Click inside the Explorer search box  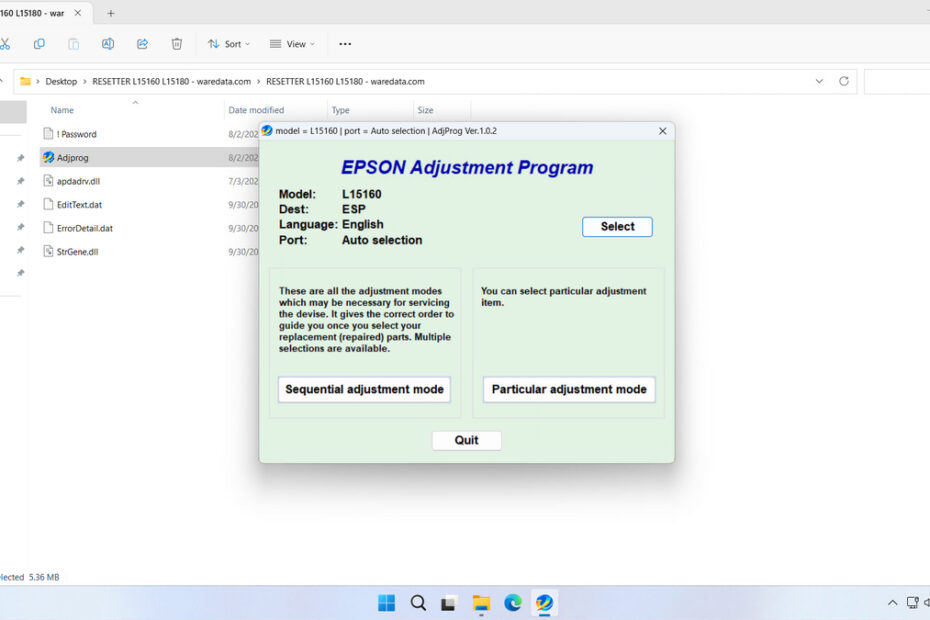897,81
